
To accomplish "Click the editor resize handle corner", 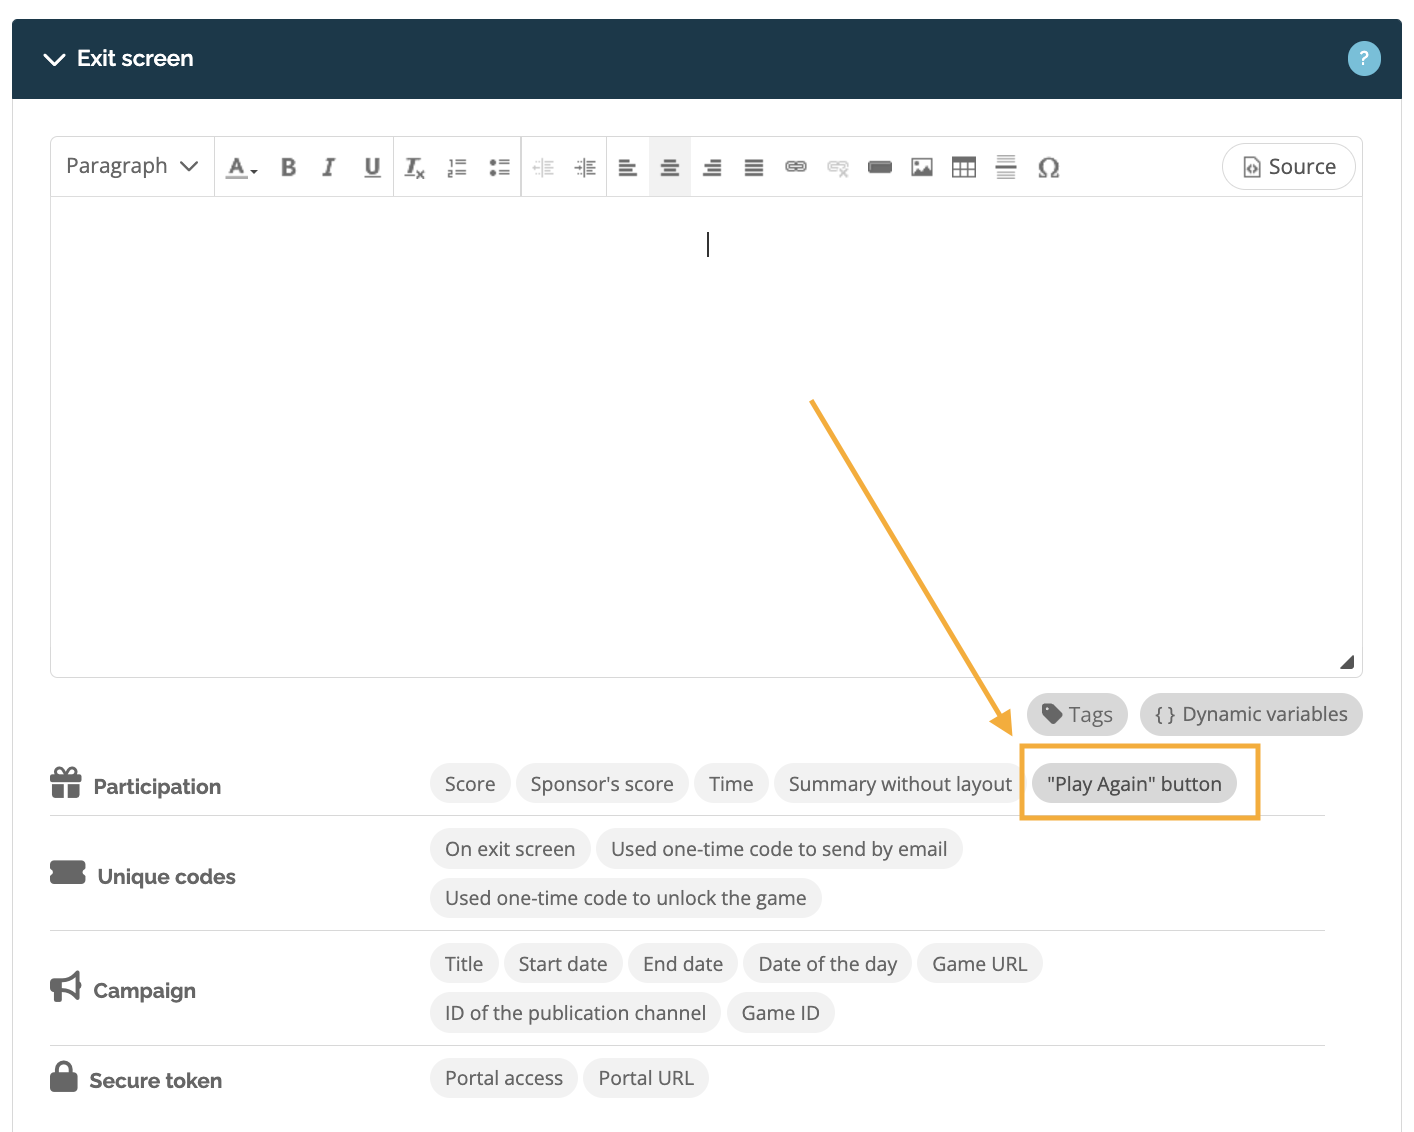I will [1347, 662].
